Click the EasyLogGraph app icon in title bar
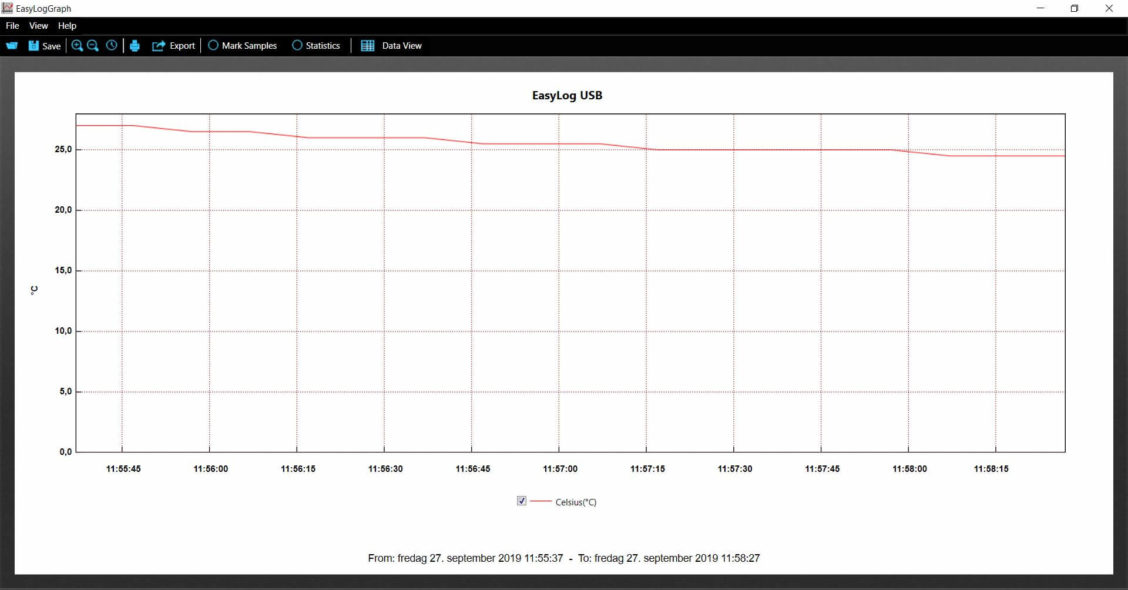 8,8
